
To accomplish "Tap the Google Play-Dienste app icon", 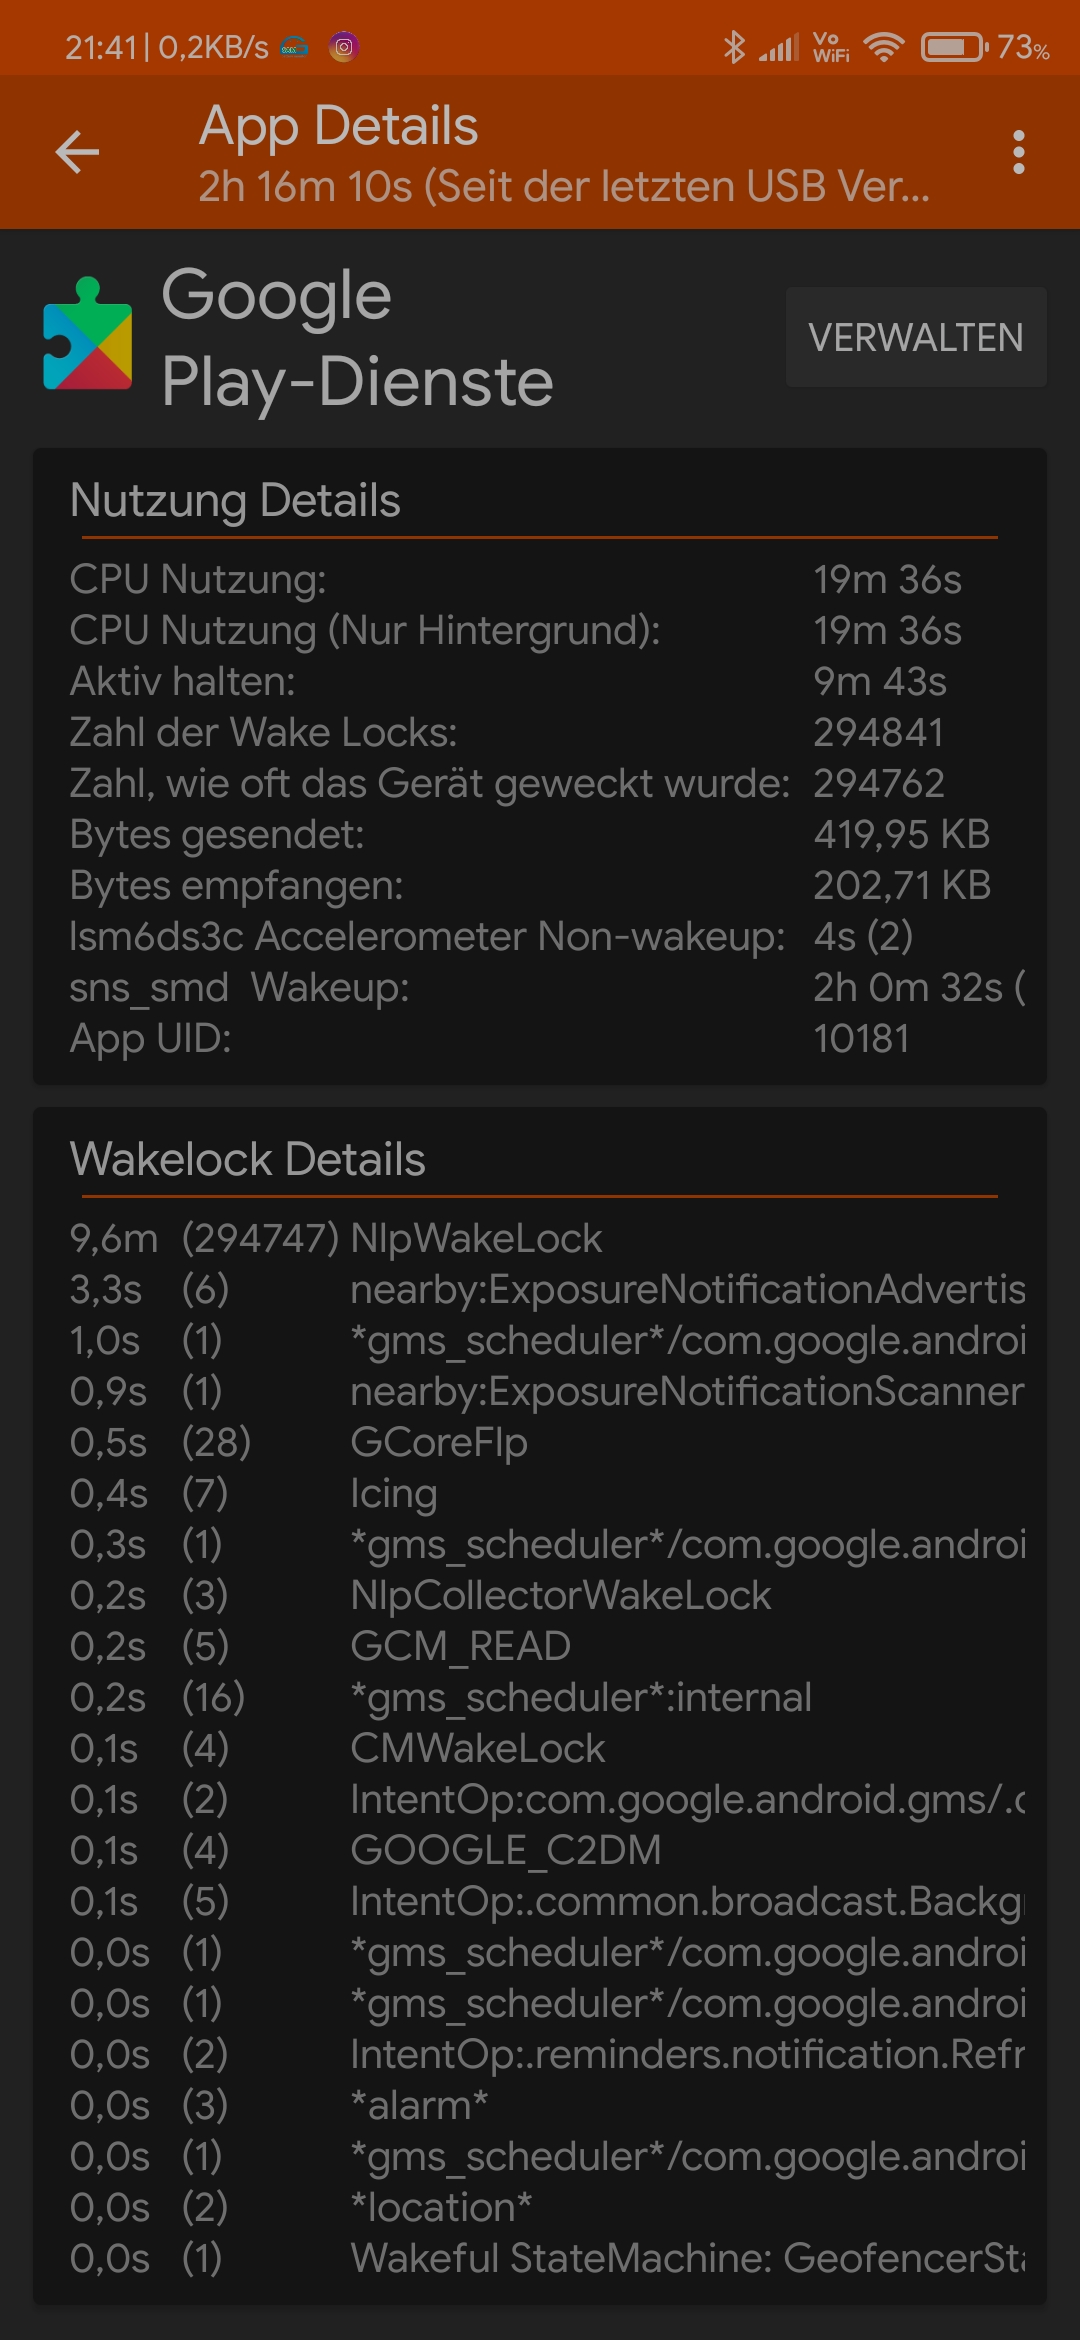I will tap(88, 334).
